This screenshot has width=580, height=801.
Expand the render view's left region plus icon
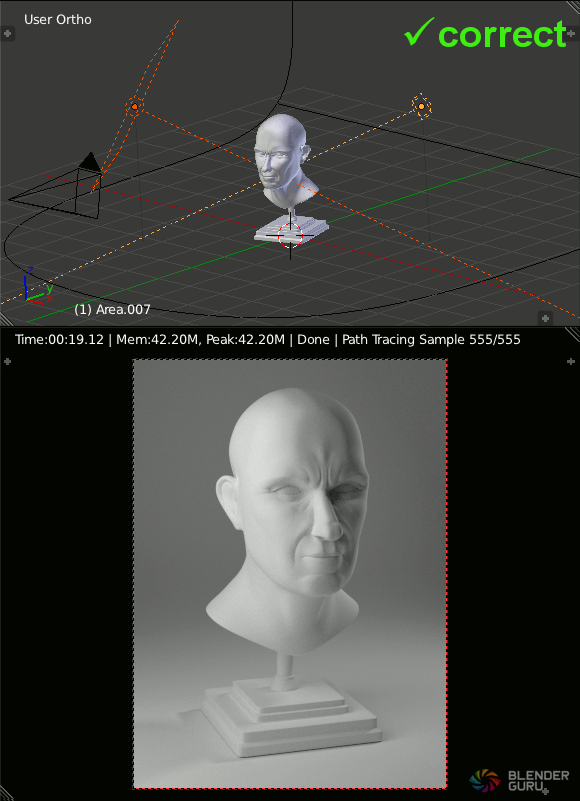click(7, 362)
